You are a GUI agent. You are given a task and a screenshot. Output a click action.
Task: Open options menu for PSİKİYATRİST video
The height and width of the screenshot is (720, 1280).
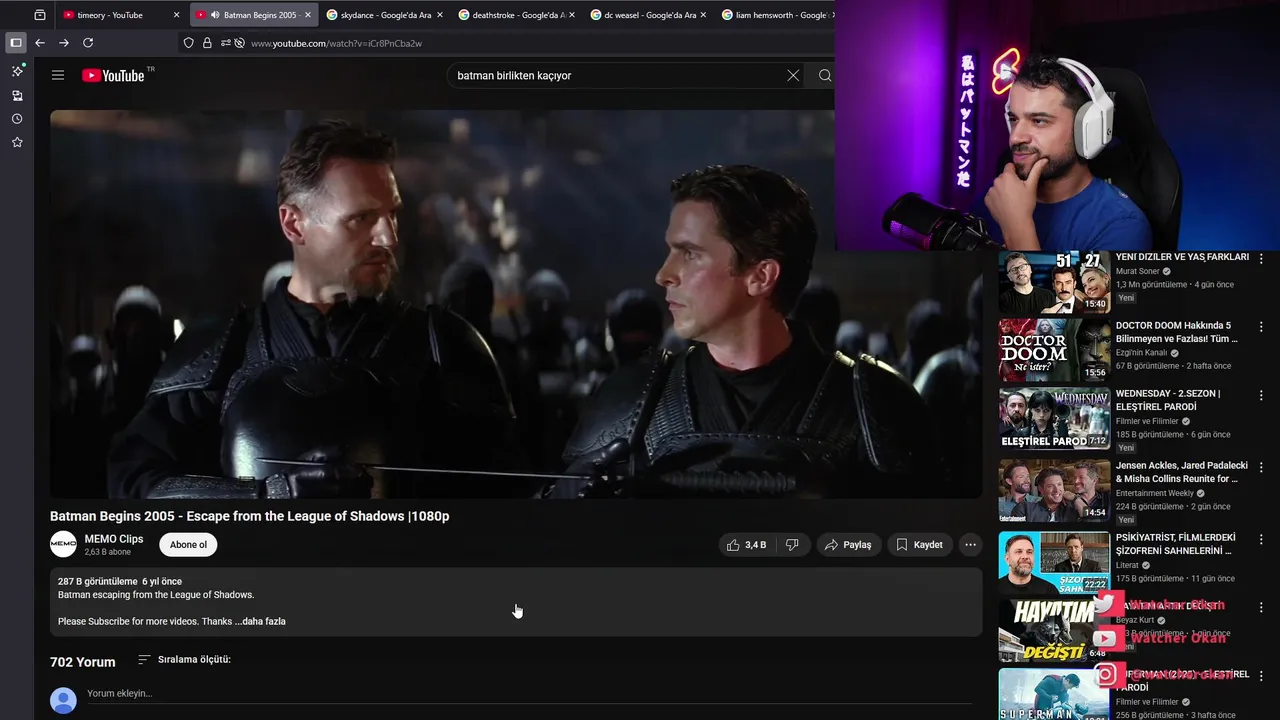click(1261, 539)
